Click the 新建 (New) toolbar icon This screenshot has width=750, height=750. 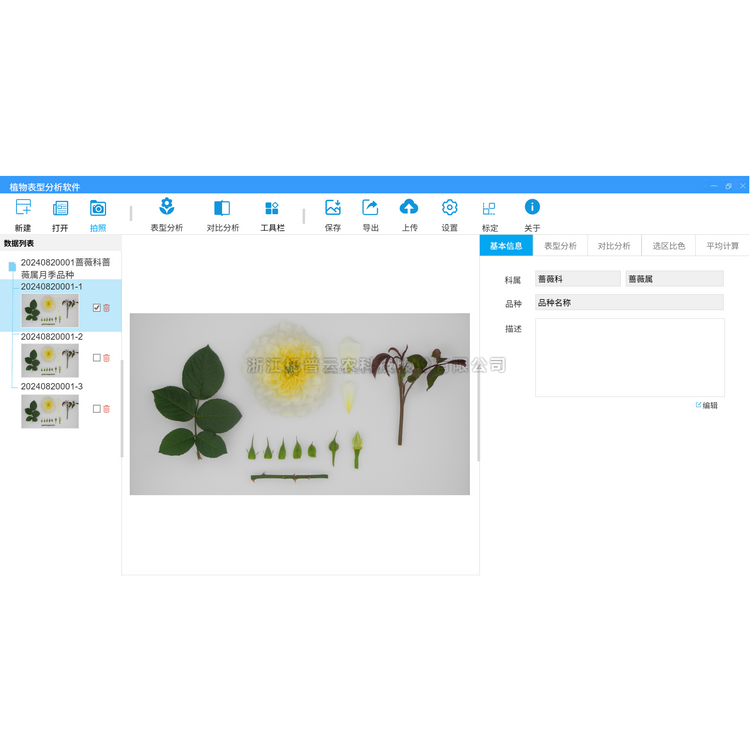pos(23,208)
